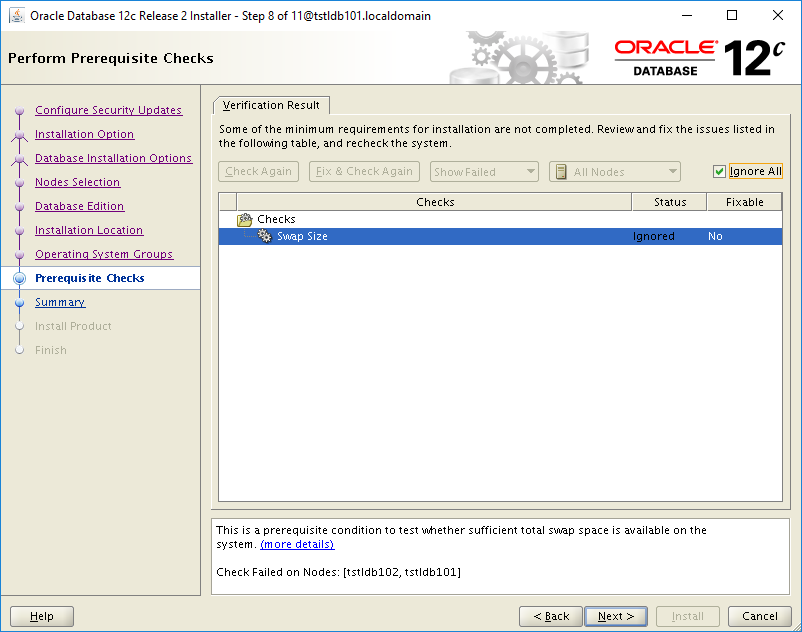
Task: Click the Summary step bullet marker
Action: click(19, 302)
